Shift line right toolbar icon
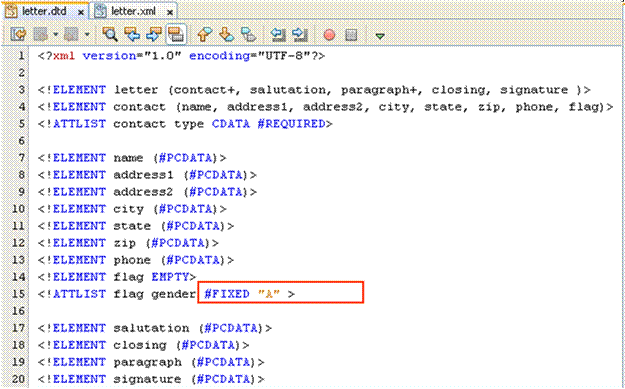This screenshot has width=625, height=389. pos(300,35)
